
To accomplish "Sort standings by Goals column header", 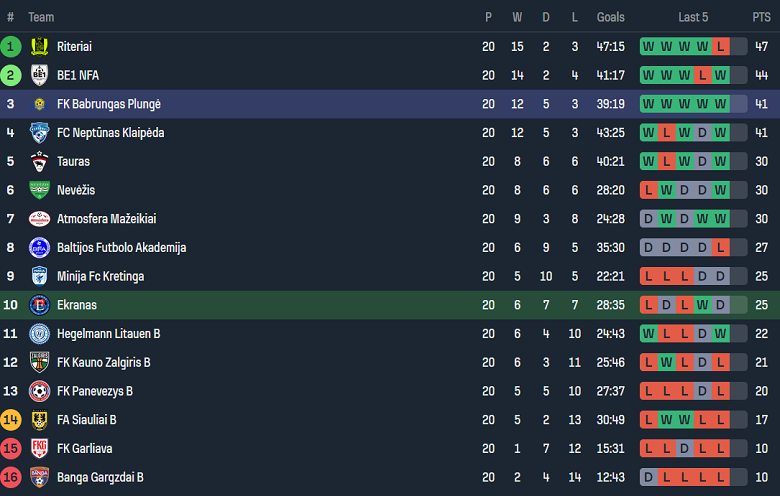I will click(610, 17).
